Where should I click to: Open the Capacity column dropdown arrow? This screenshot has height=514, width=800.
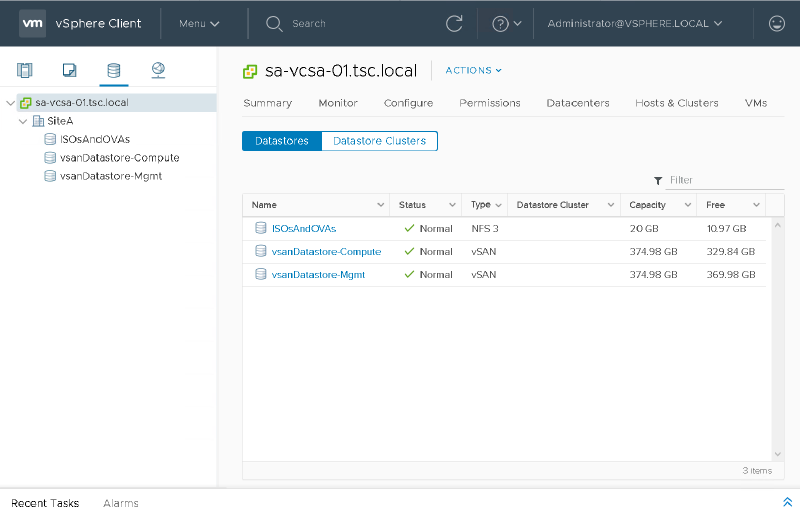click(688, 205)
